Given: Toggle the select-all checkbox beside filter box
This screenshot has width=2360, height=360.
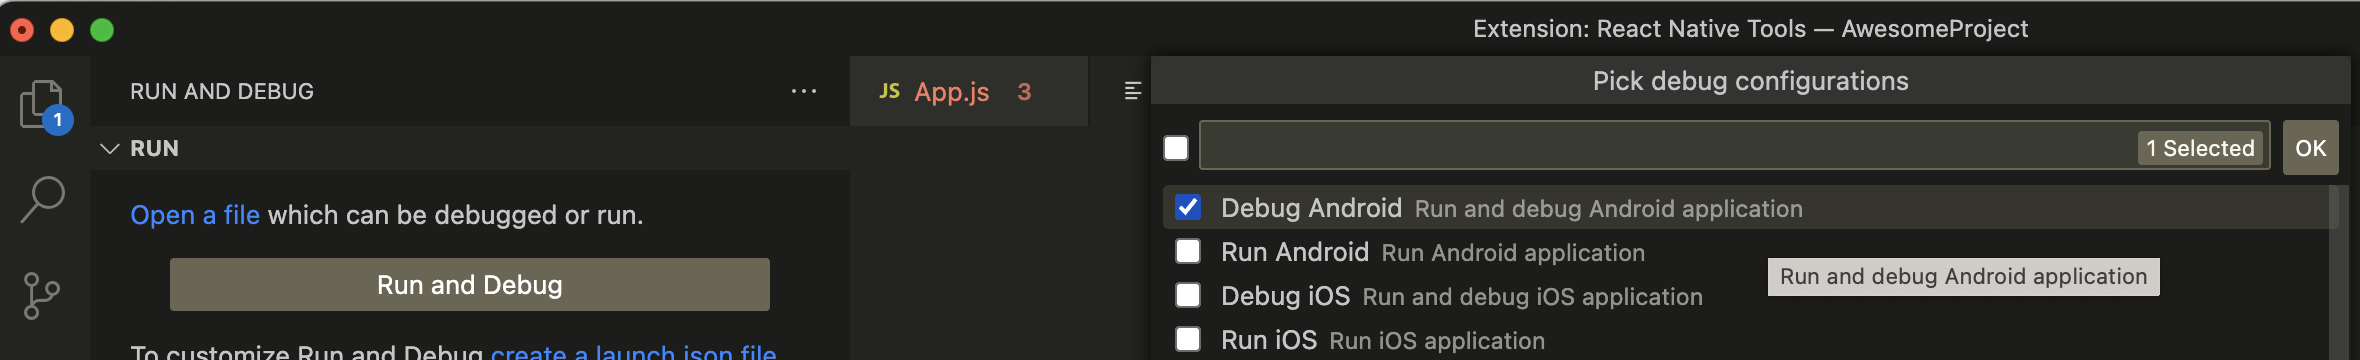Looking at the screenshot, I should coord(1176,148).
